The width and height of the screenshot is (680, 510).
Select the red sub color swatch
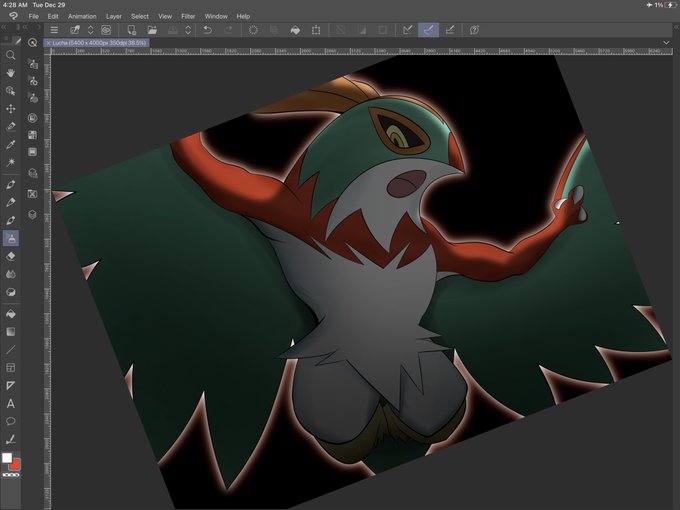click(15, 464)
